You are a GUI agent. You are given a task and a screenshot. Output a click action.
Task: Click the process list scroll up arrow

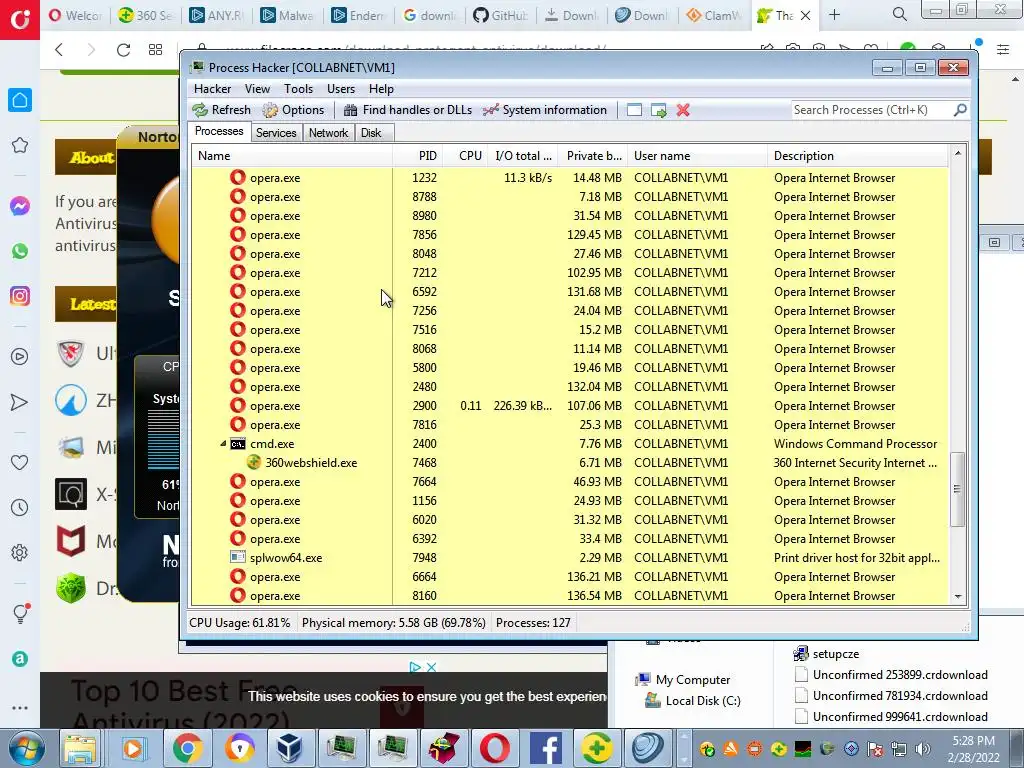coord(957,153)
